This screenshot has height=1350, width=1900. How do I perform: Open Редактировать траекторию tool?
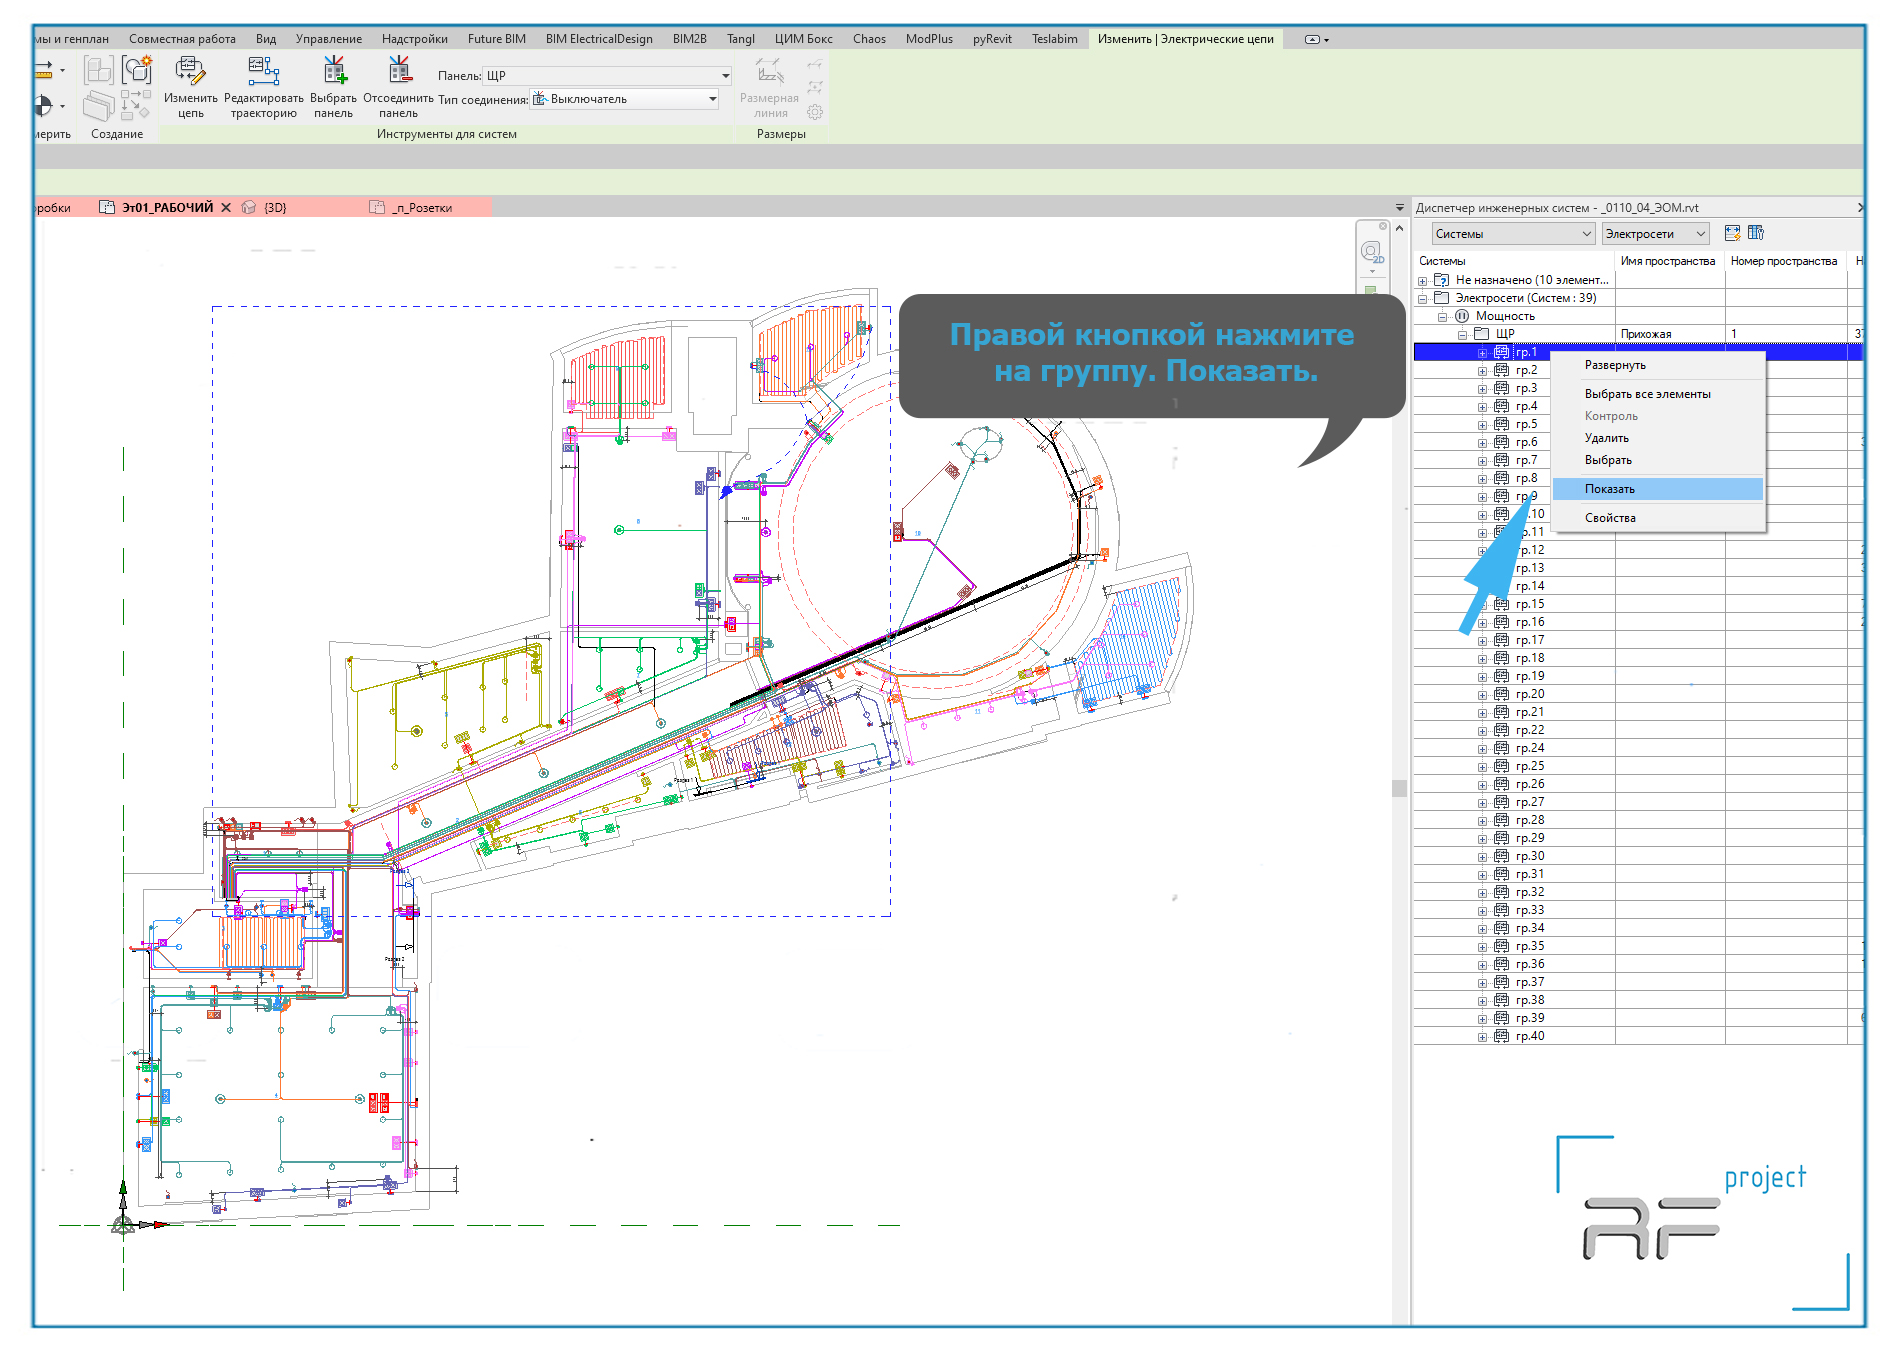264,87
